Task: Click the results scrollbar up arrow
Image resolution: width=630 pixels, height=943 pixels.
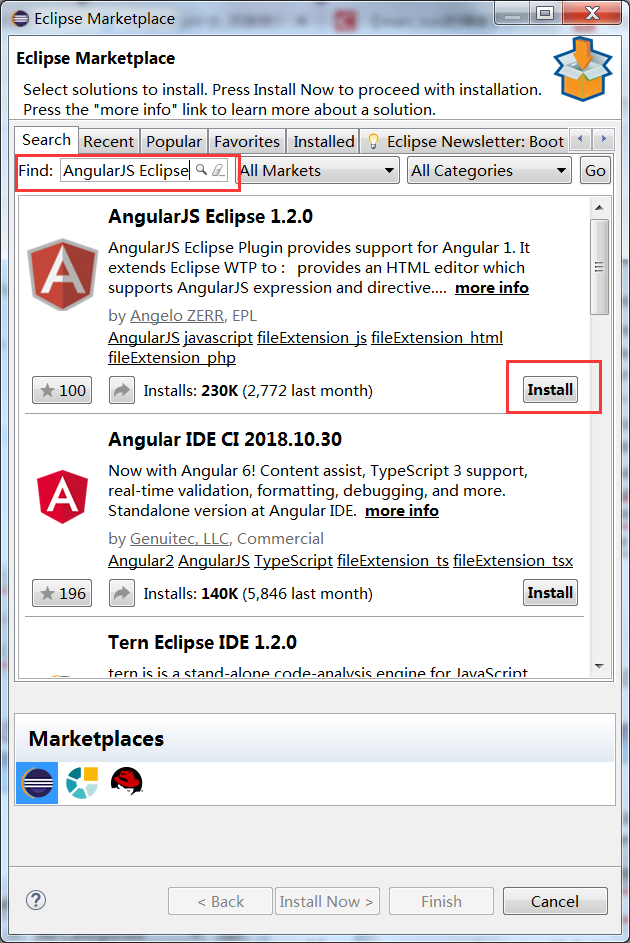Action: coord(599,207)
